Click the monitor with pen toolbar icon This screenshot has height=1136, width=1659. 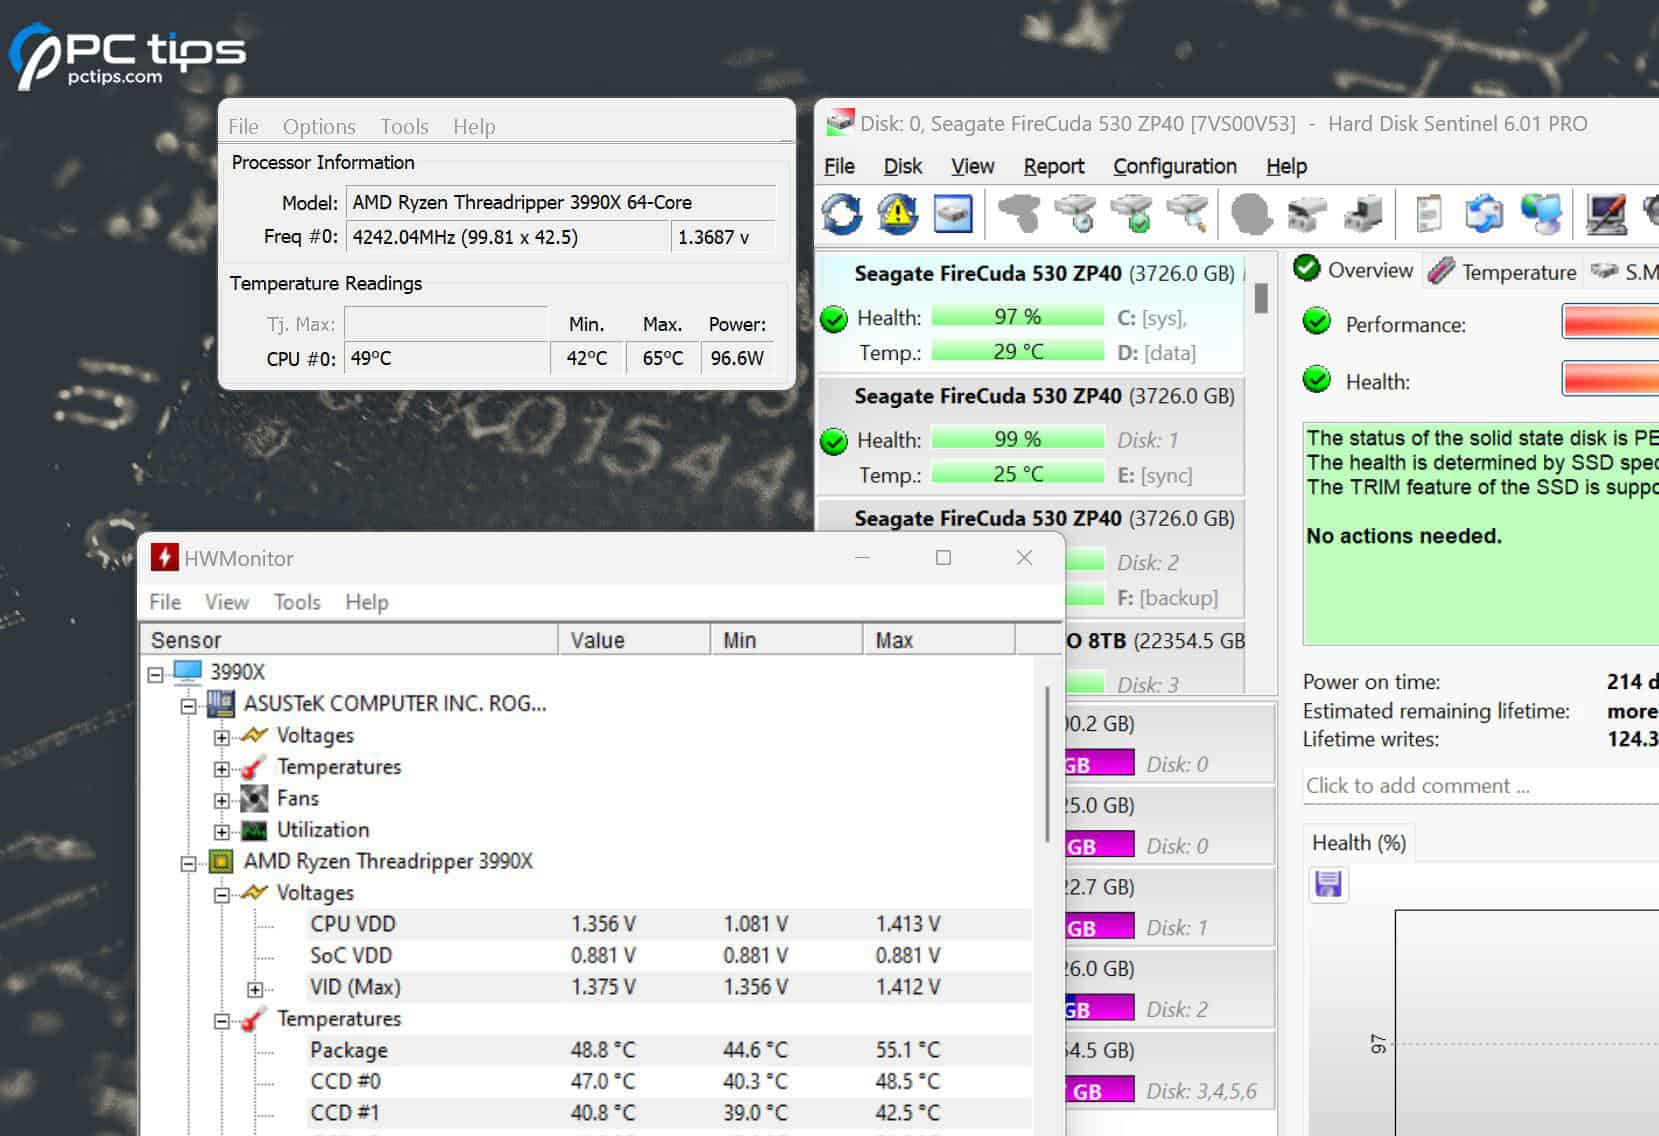tap(1607, 213)
